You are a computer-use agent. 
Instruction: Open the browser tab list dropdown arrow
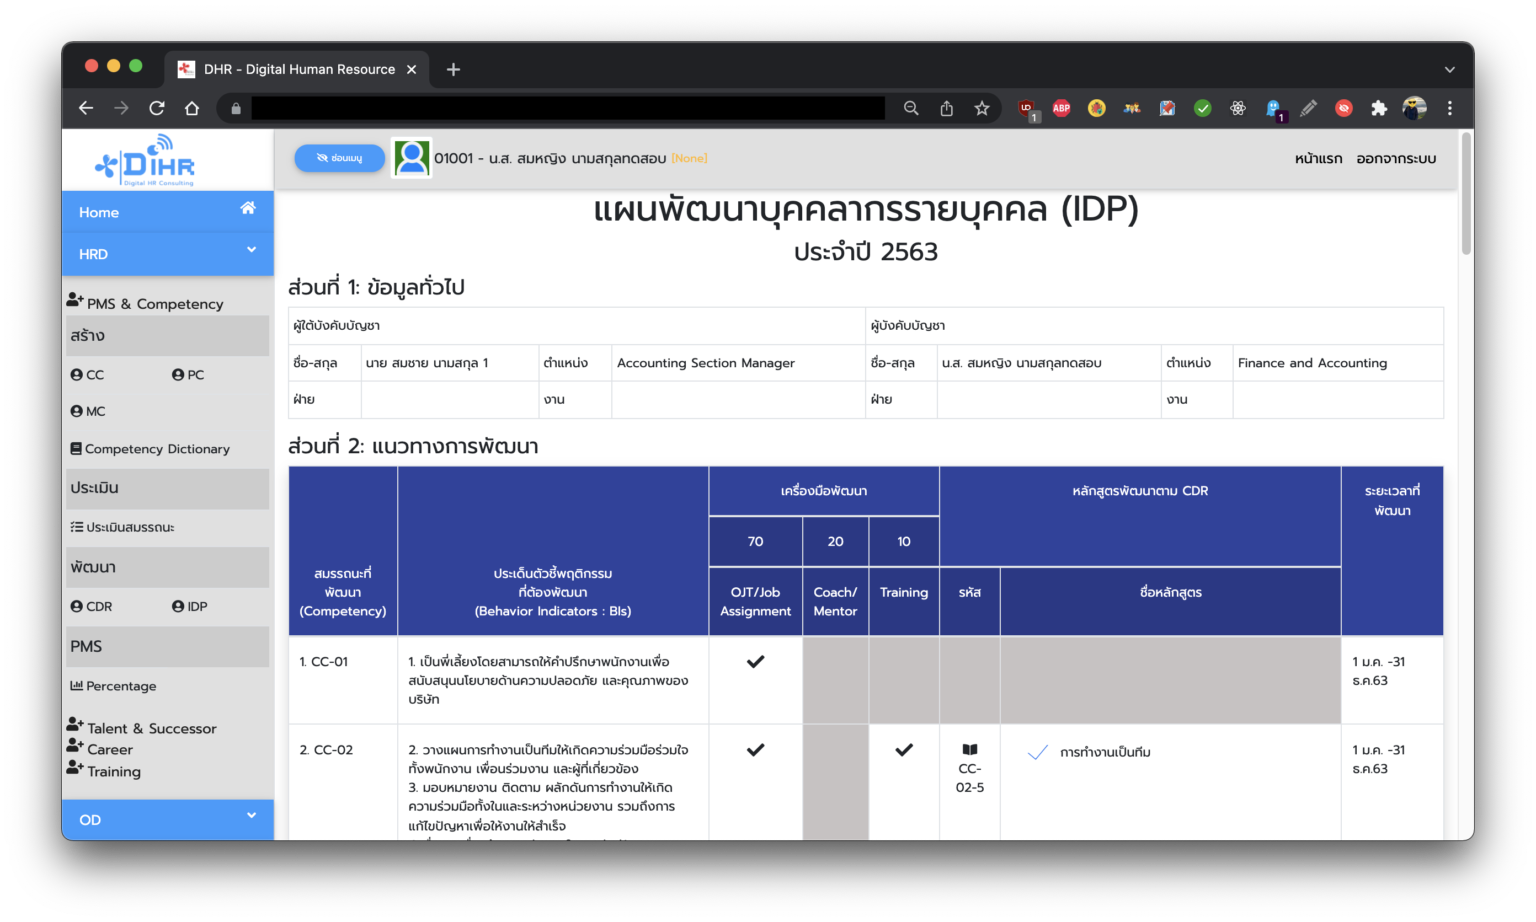coord(1449,69)
